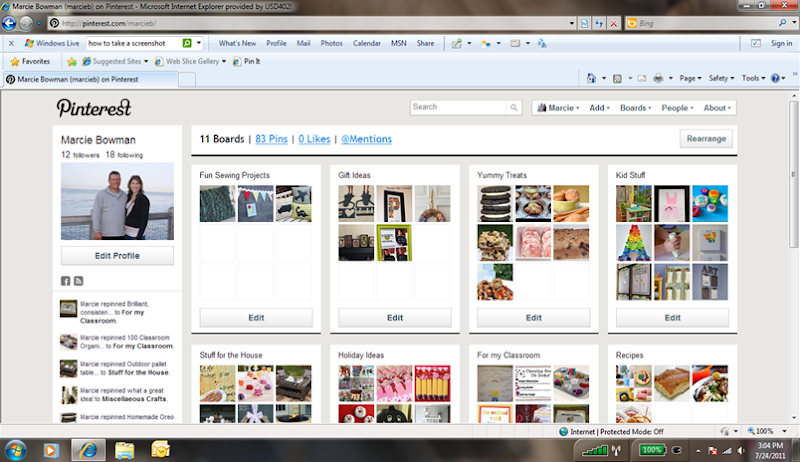Viewport: 800px width, 462px height.
Task: Click Edit under Yummy Treats board
Action: click(534, 318)
